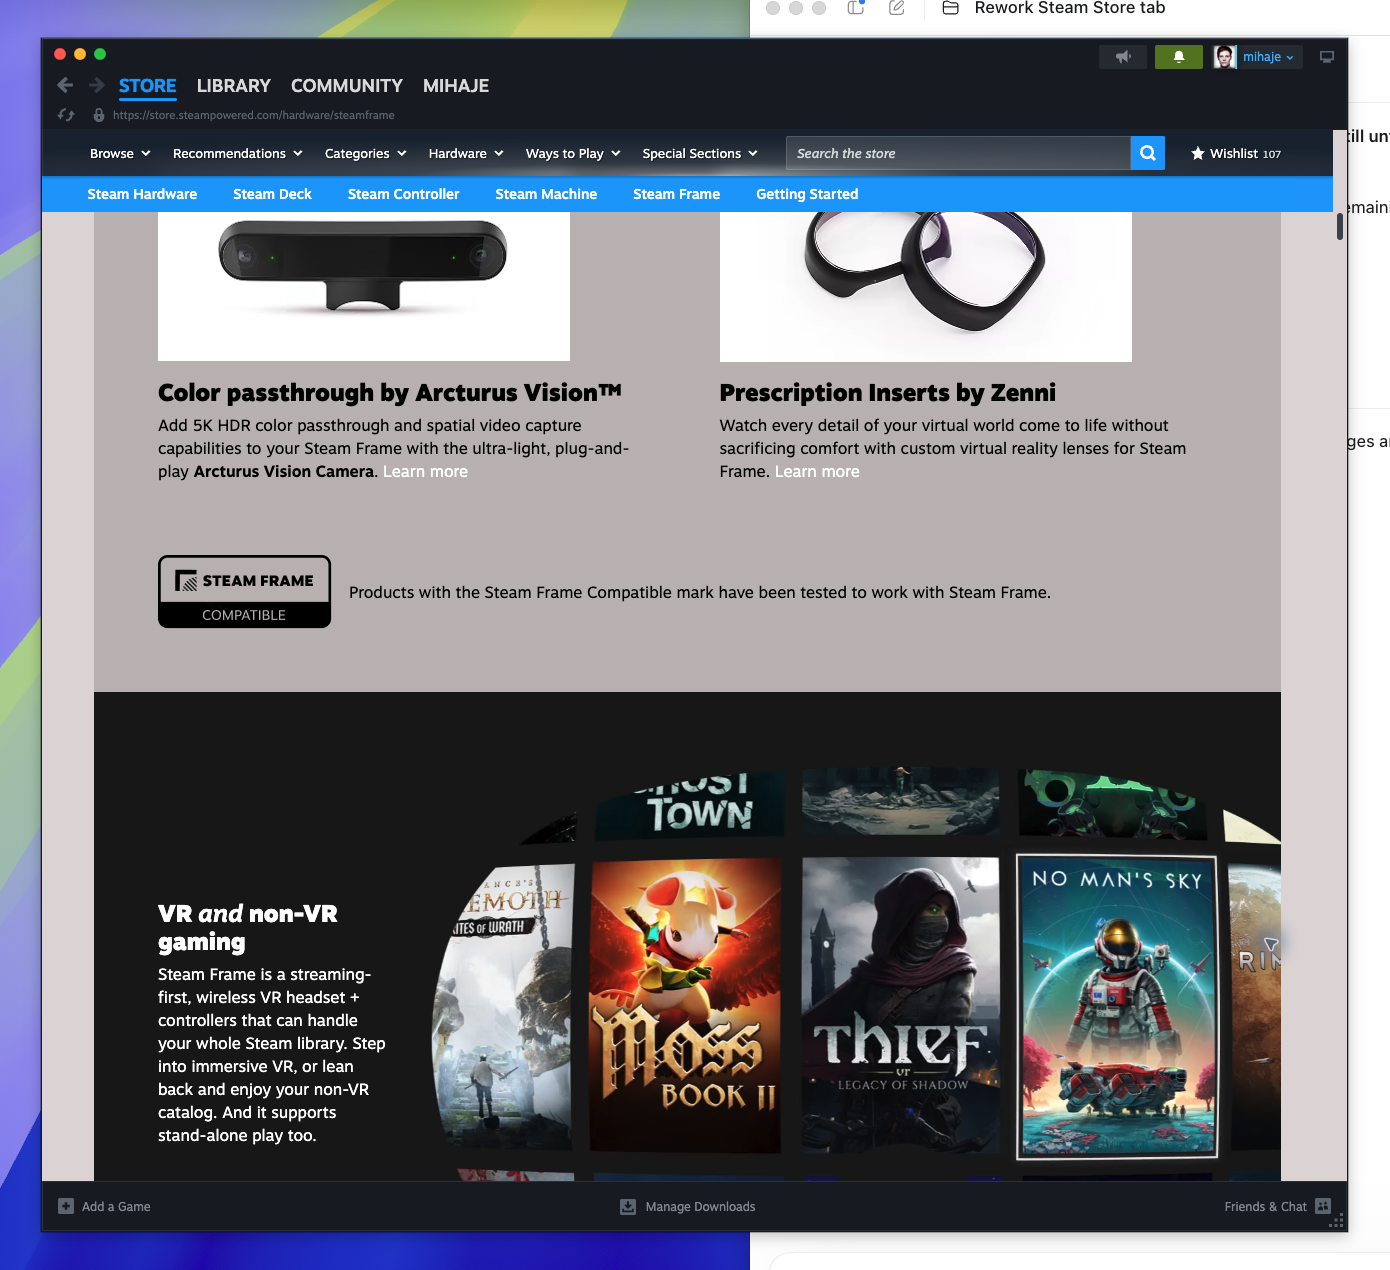
Task: Click VR and non-VR gaming heading
Action: [248, 927]
